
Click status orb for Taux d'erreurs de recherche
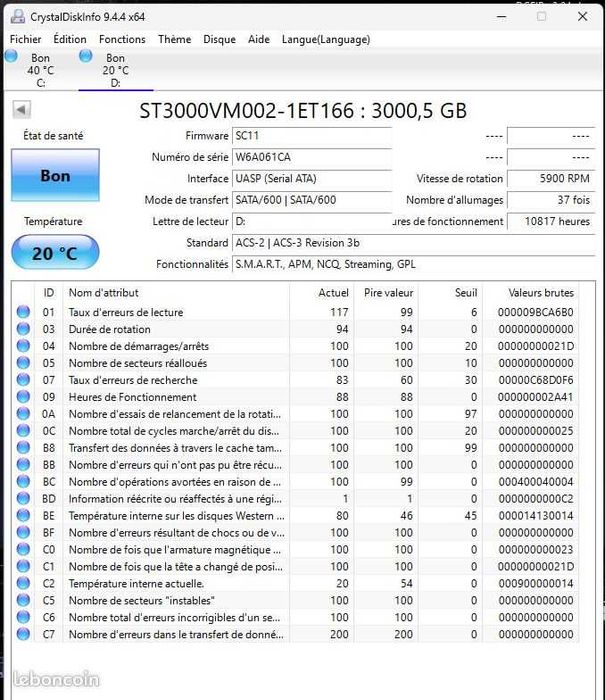click(23, 379)
